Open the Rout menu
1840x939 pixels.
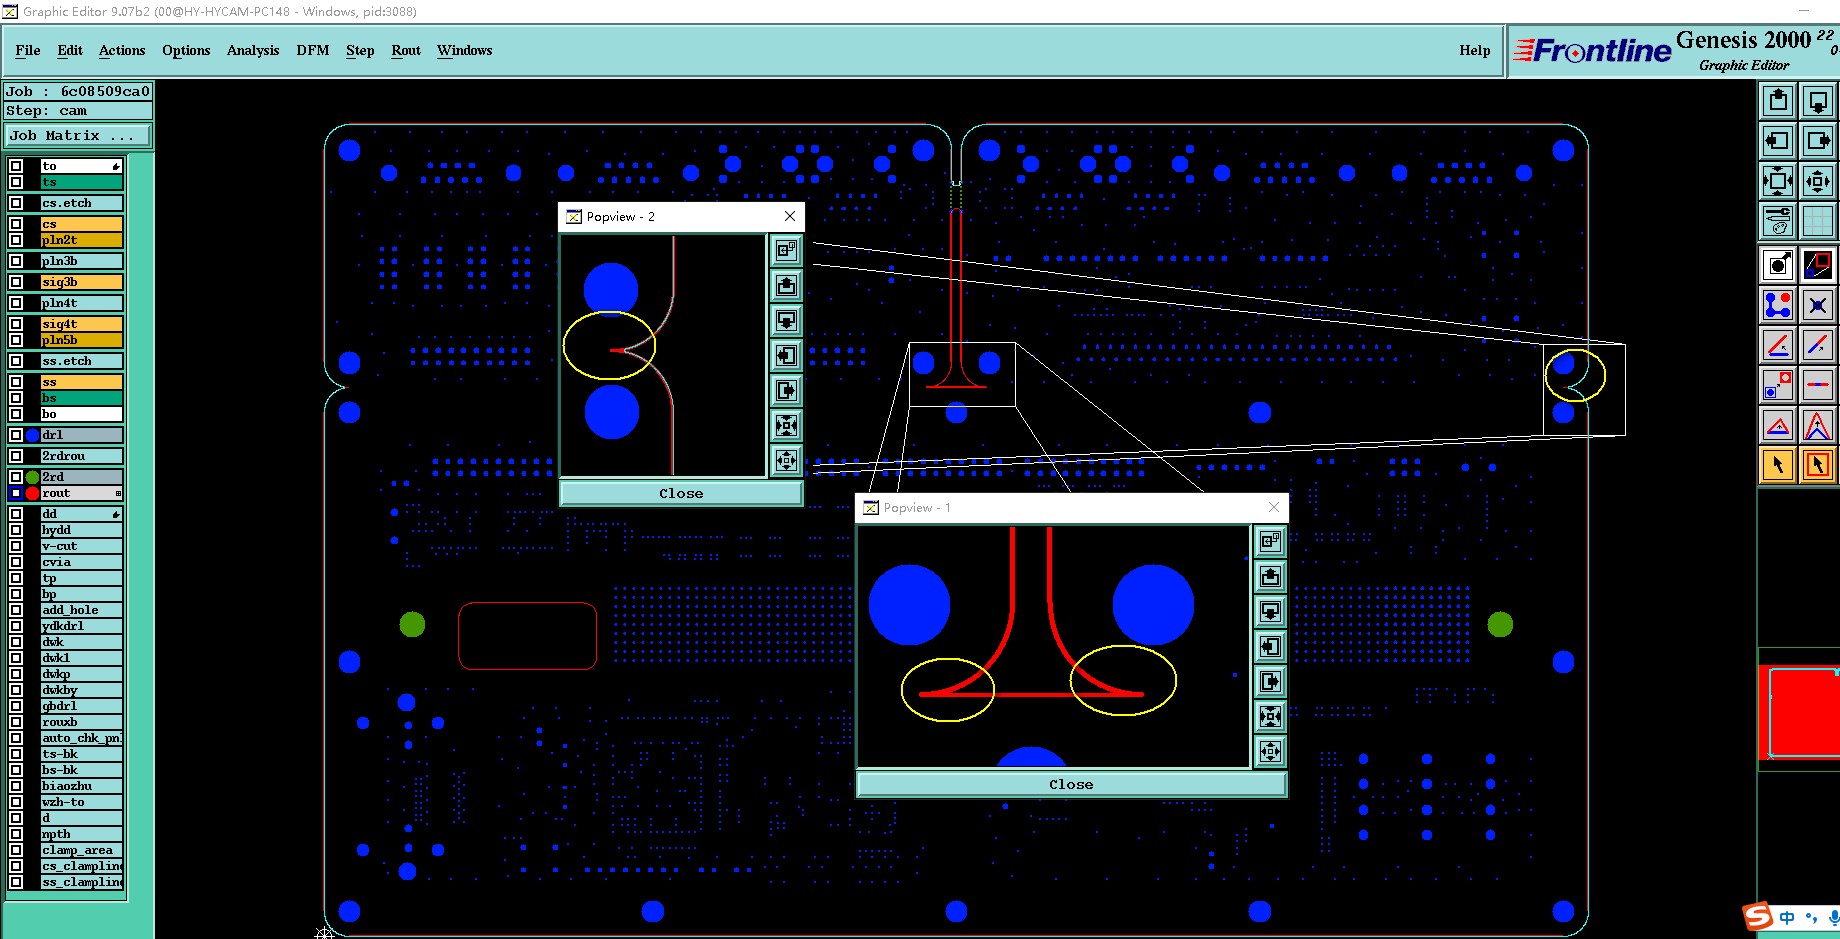coord(406,50)
